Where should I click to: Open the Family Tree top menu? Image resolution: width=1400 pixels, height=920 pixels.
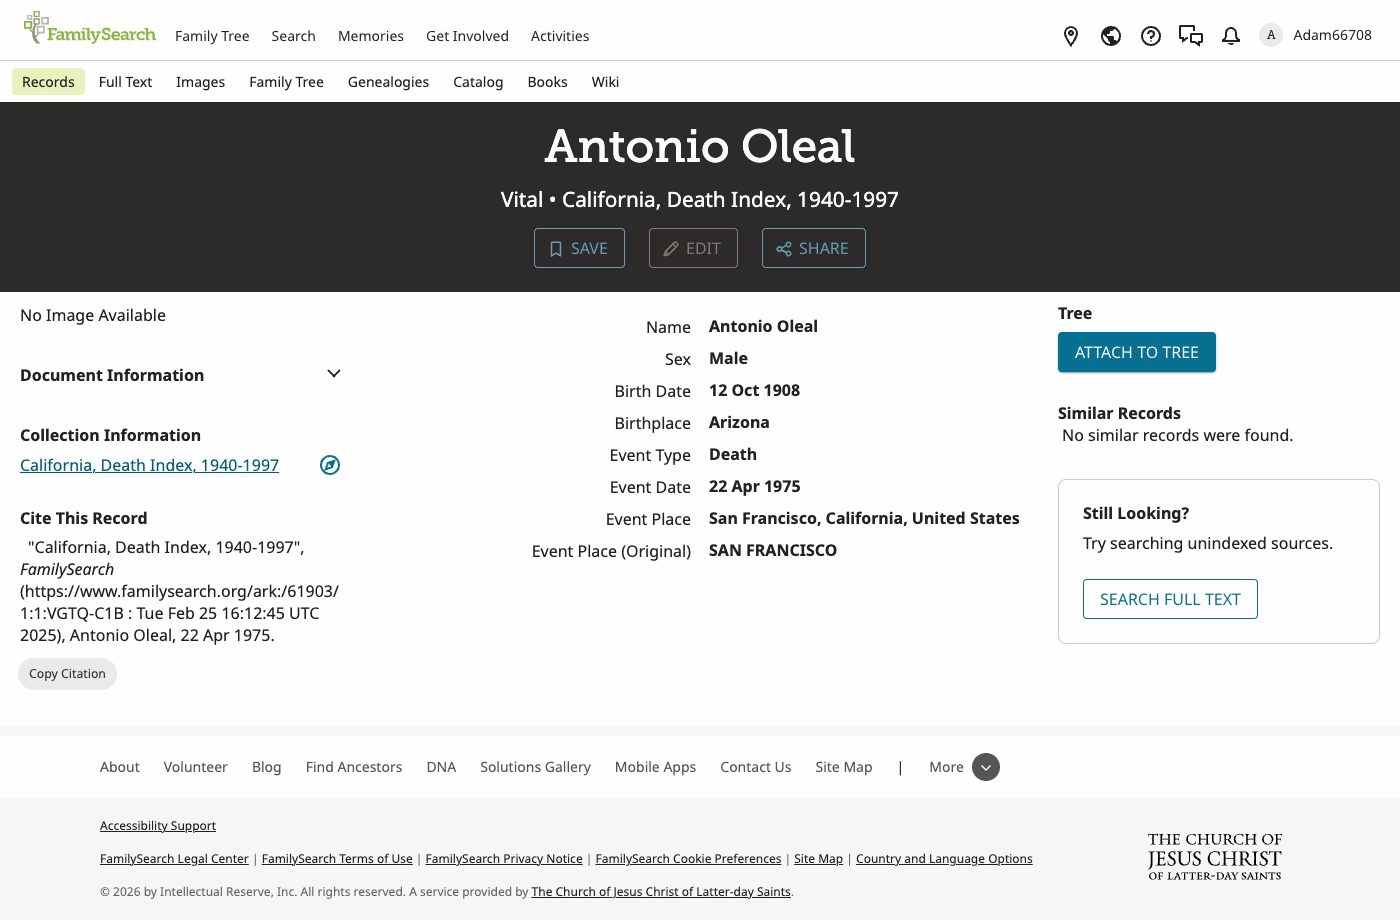coord(212,36)
